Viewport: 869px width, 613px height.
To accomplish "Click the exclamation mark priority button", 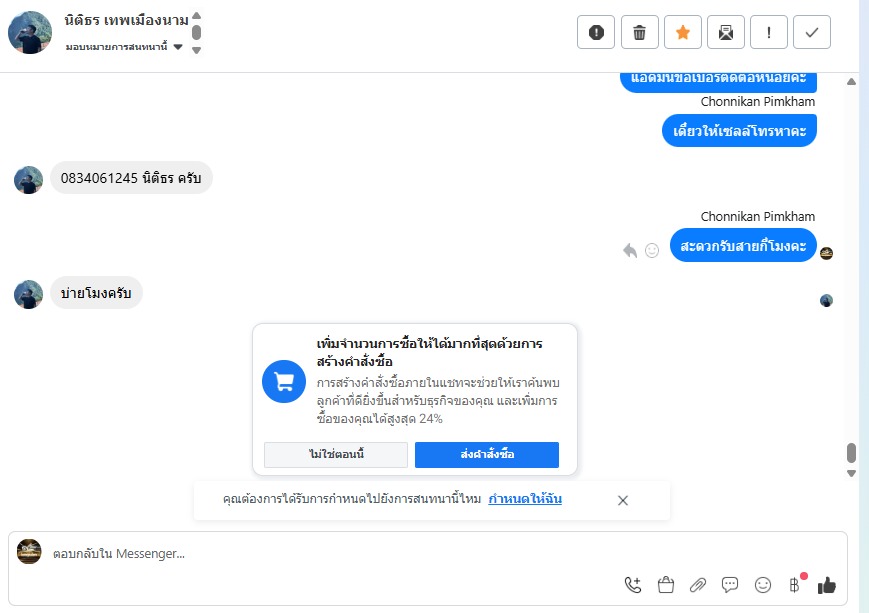I will [x=769, y=32].
